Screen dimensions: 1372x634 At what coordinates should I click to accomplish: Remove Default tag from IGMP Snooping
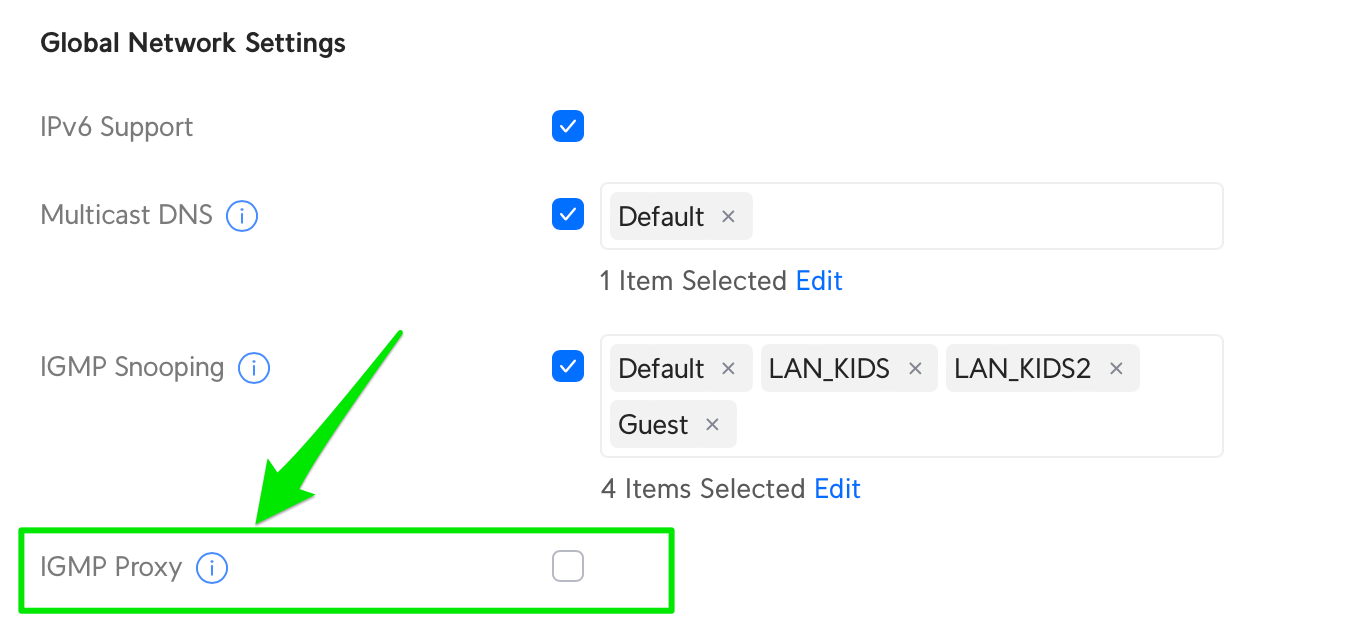(x=729, y=369)
